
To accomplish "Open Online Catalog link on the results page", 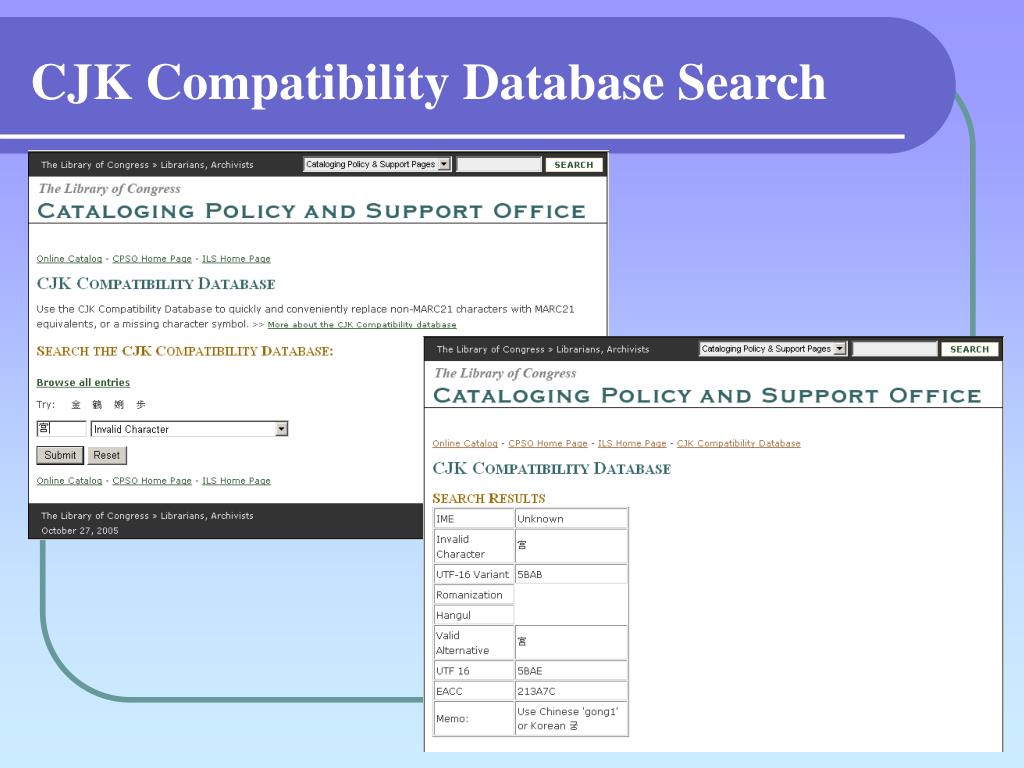I will point(465,443).
